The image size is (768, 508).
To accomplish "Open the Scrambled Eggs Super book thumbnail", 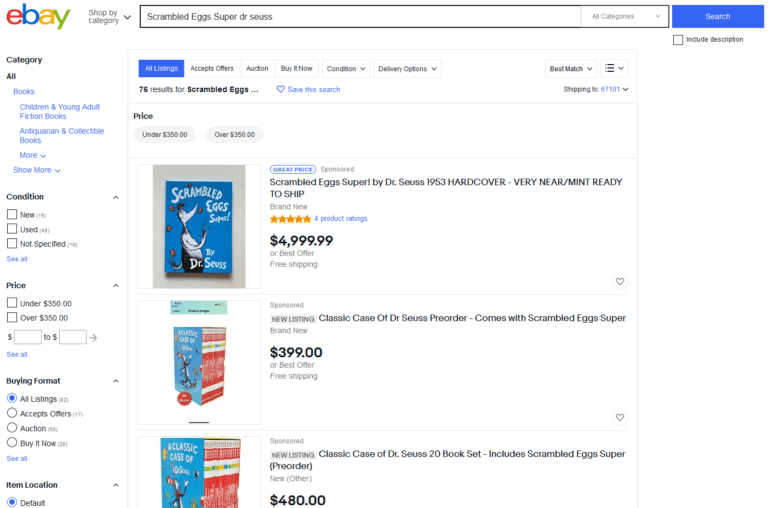I will pos(199,226).
